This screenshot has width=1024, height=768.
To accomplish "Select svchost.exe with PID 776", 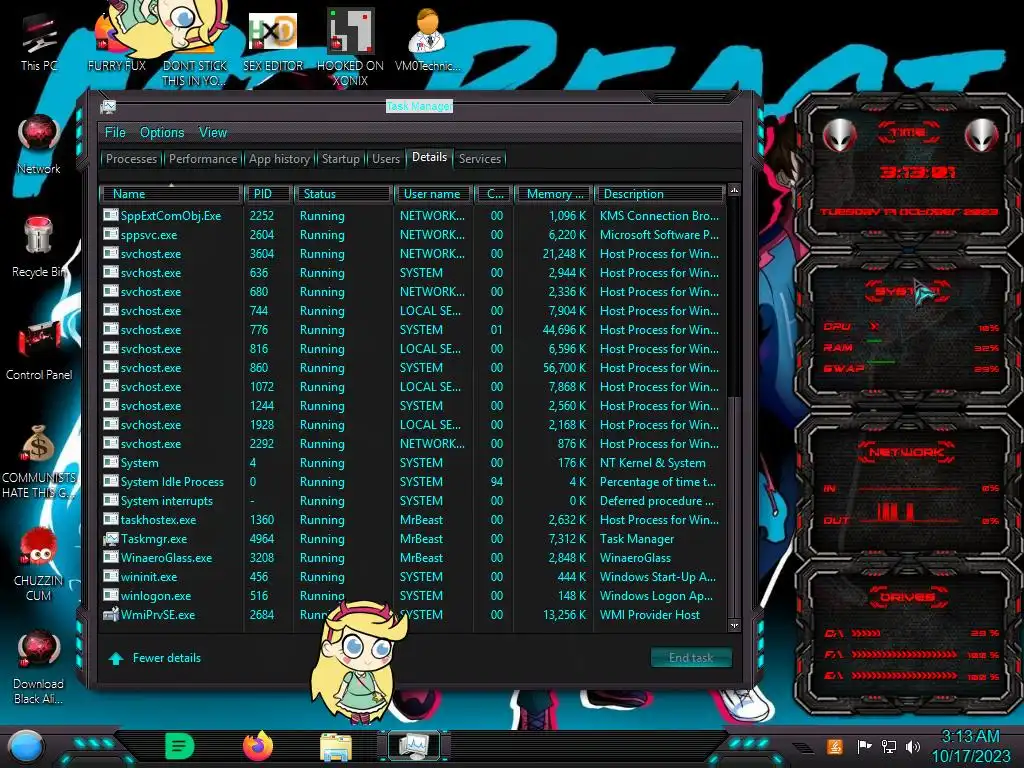I will (413, 330).
